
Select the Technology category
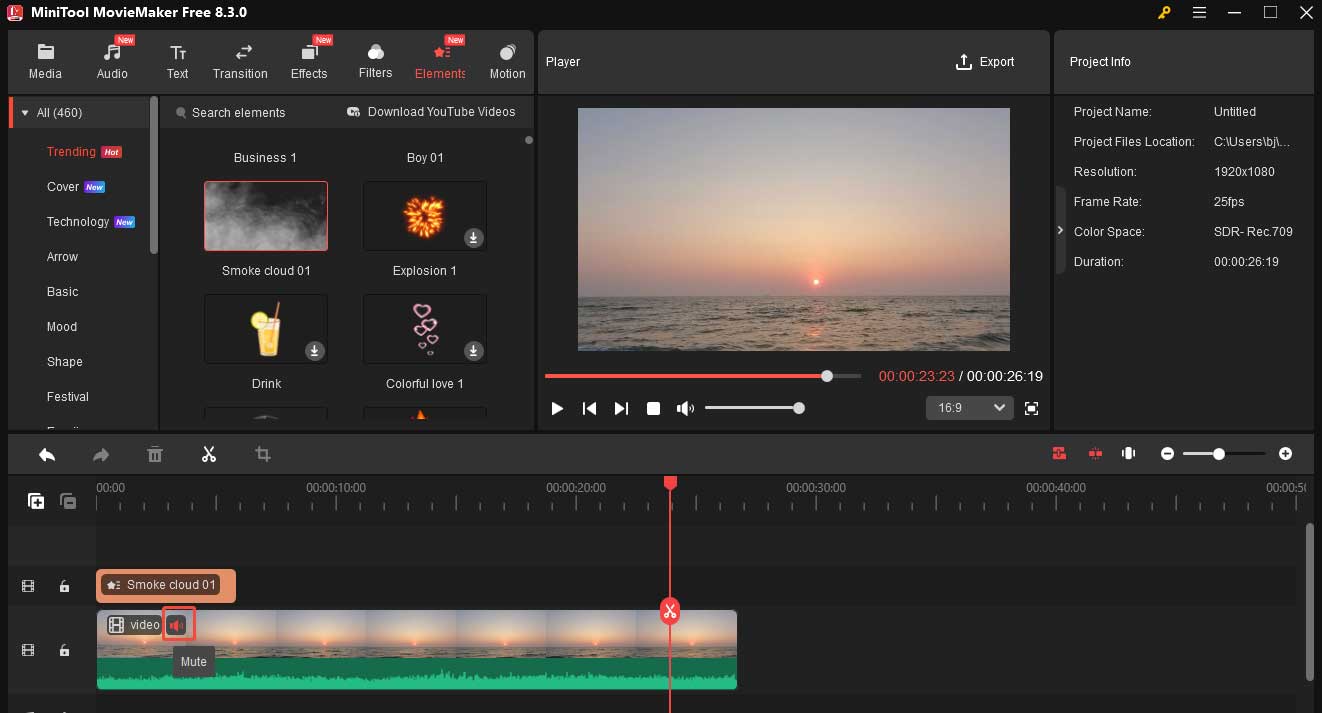click(x=78, y=222)
